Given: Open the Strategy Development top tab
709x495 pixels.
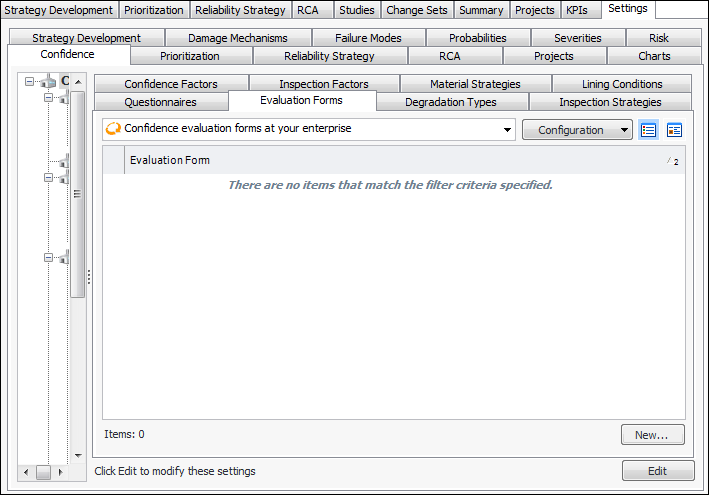Looking at the screenshot, I should (59, 10).
